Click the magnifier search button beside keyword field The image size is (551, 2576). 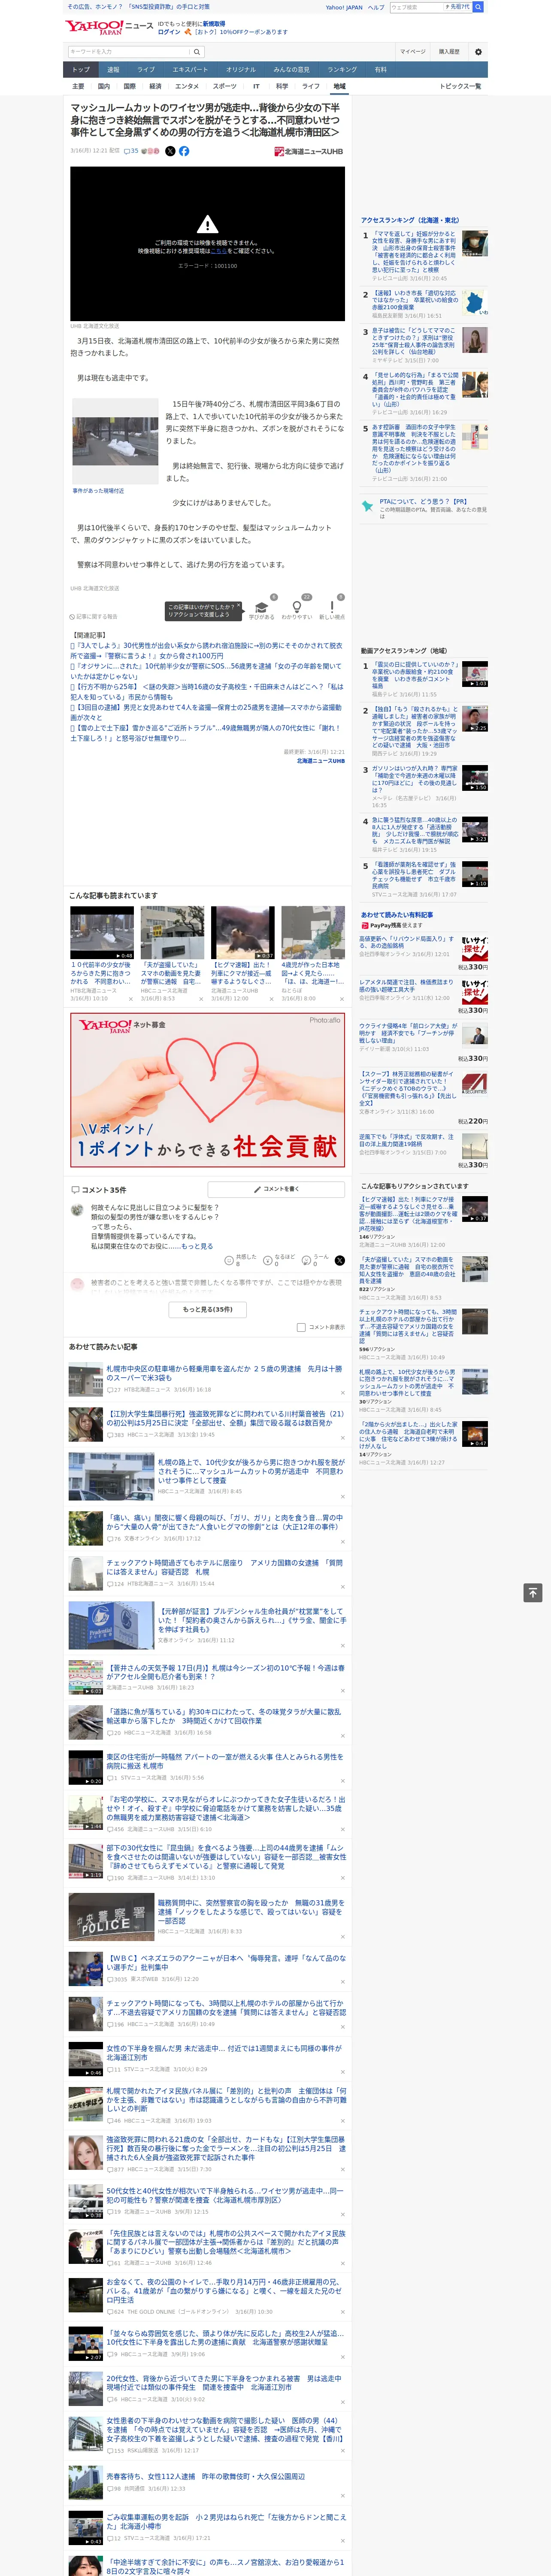198,52
